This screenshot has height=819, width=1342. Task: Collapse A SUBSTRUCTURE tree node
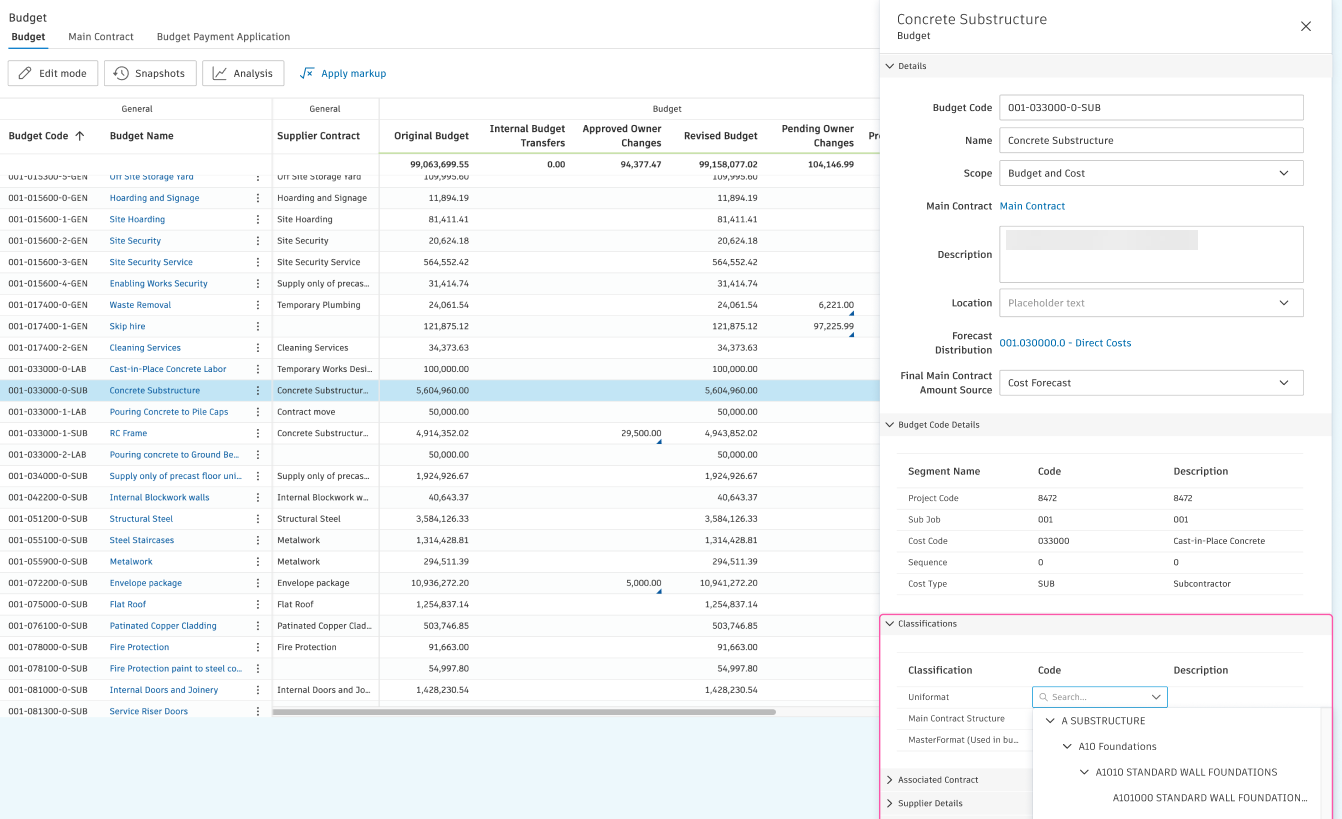pyautogui.click(x=1050, y=721)
